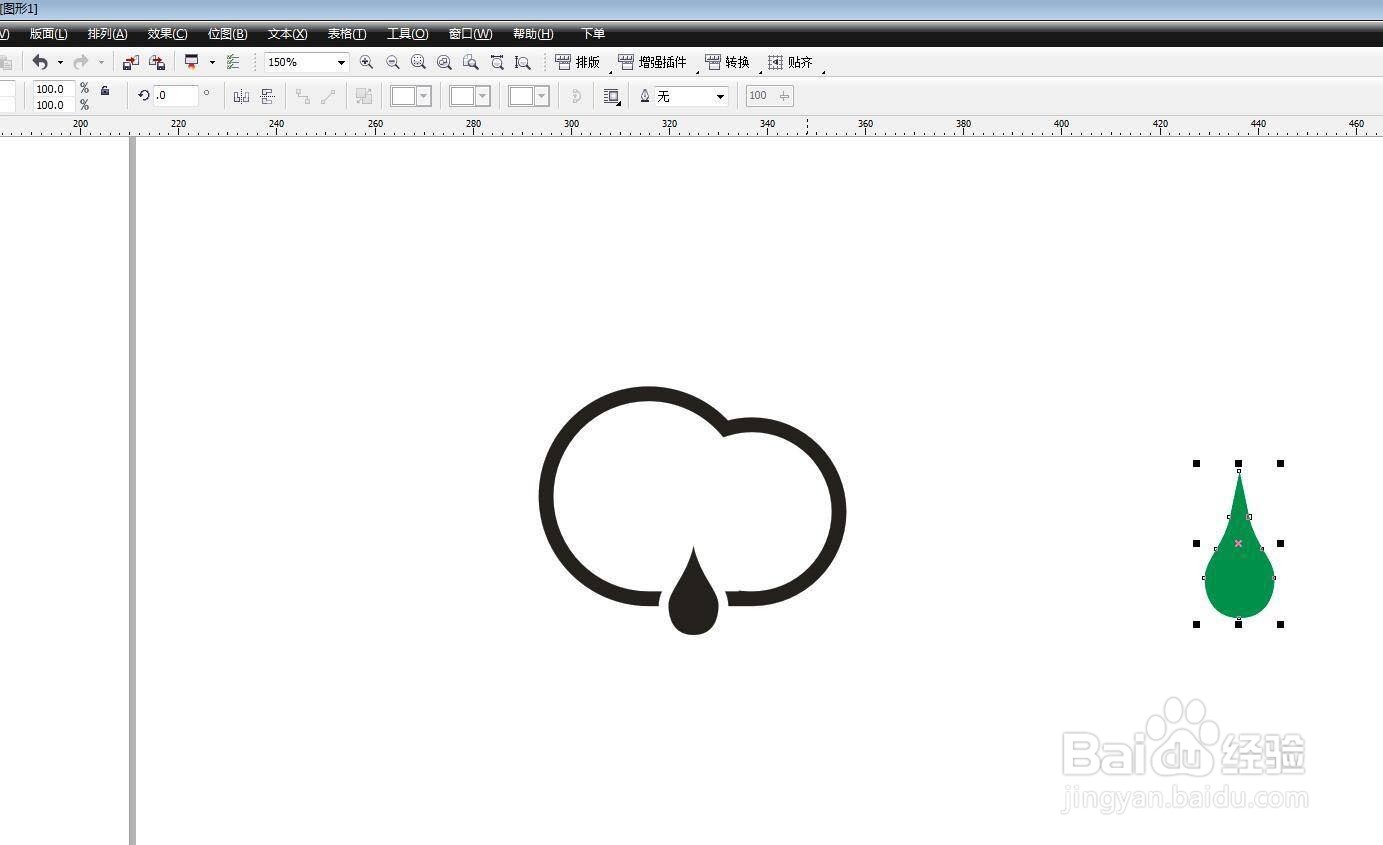1383x845 pixels.
Task: Click the rotation angle input field
Action: coord(175,96)
